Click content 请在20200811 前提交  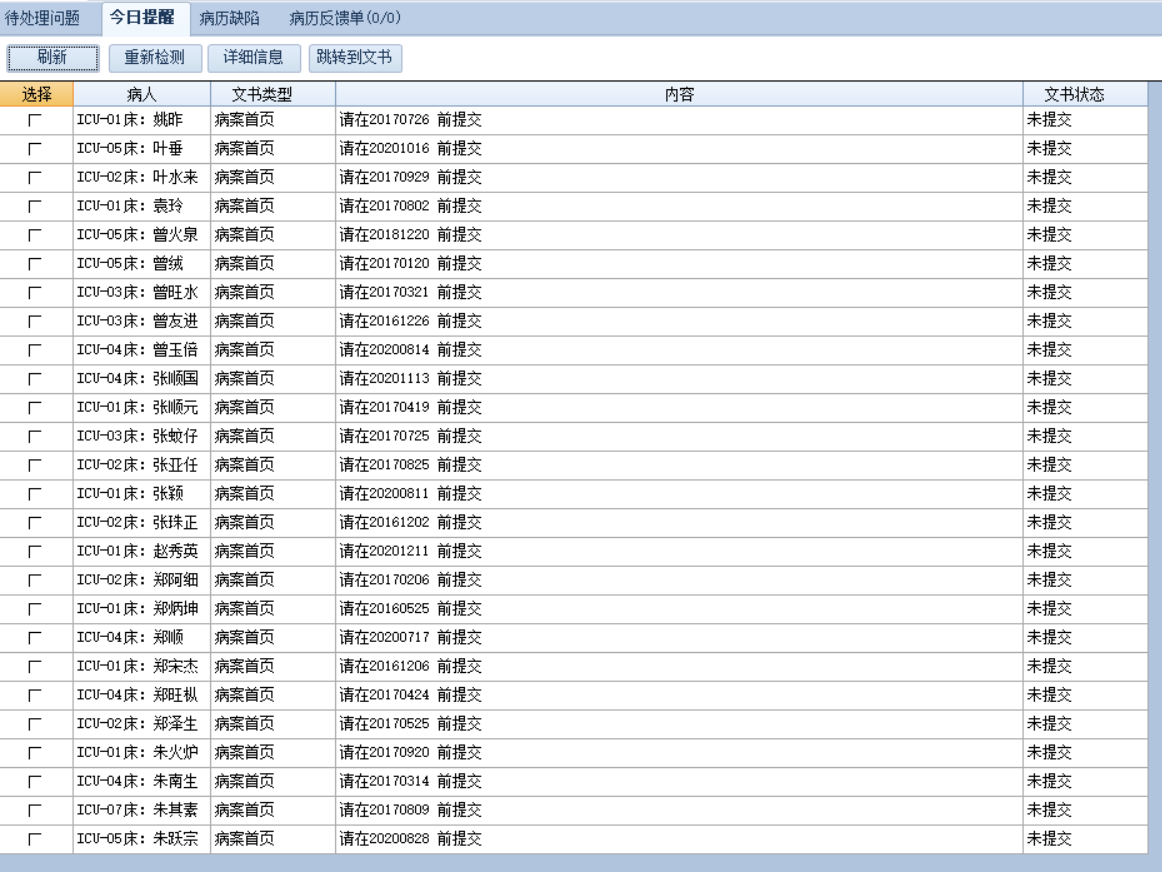(x=411, y=494)
